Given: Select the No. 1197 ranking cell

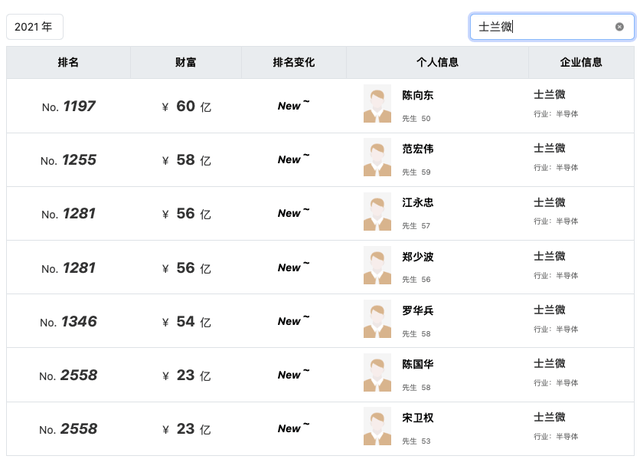Looking at the screenshot, I should click(x=68, y=106).
